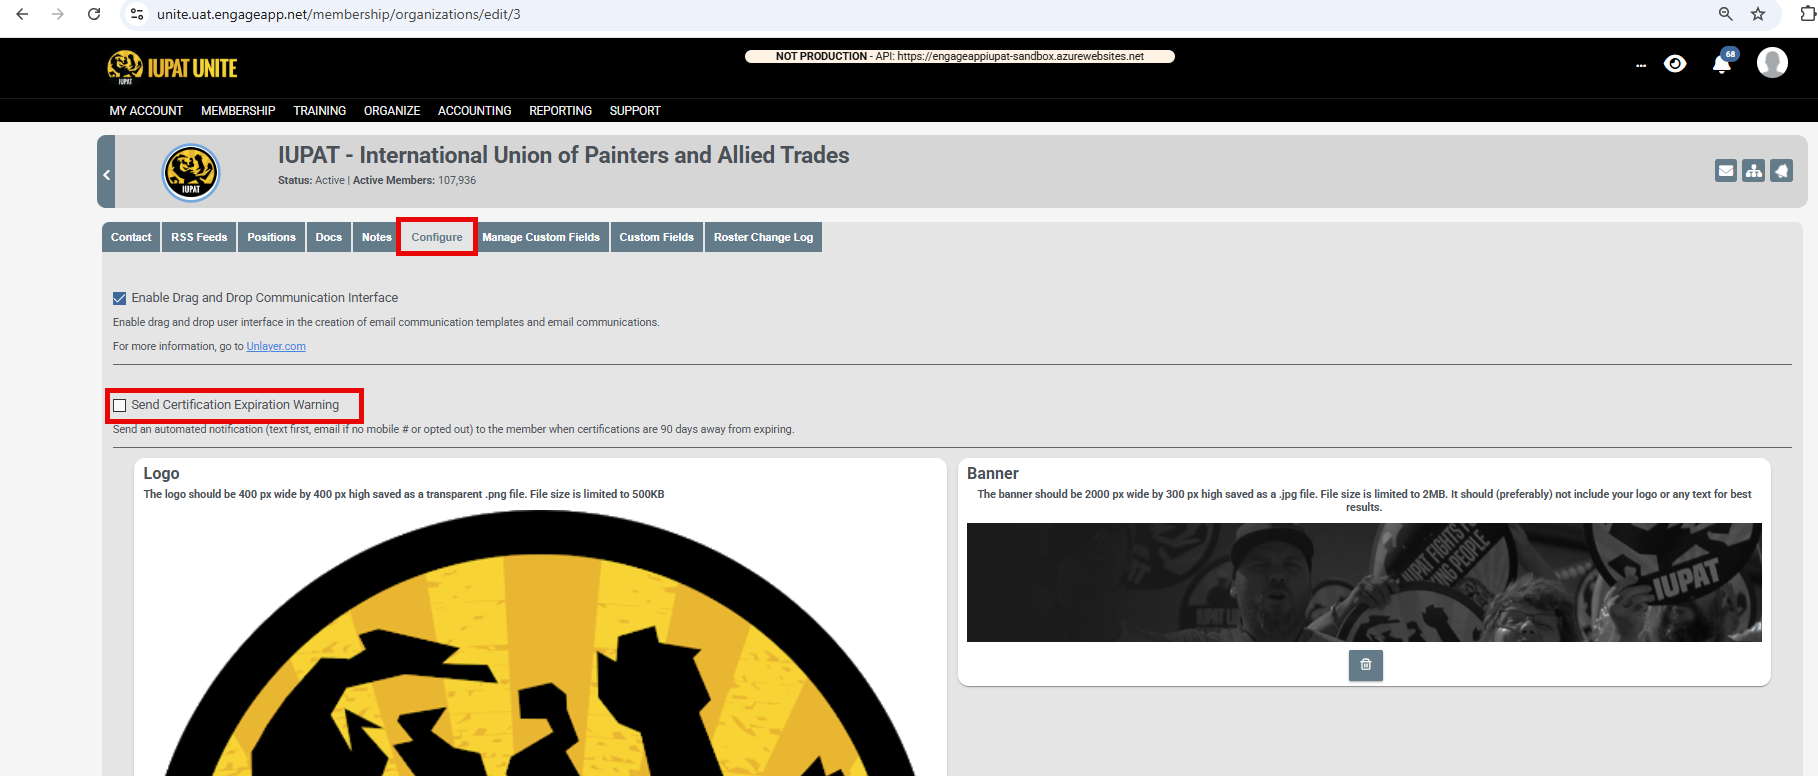Switch to the Notes tab
This screenshot has width=1818, height=776.
pyautogui.click(x=376, y=237)
